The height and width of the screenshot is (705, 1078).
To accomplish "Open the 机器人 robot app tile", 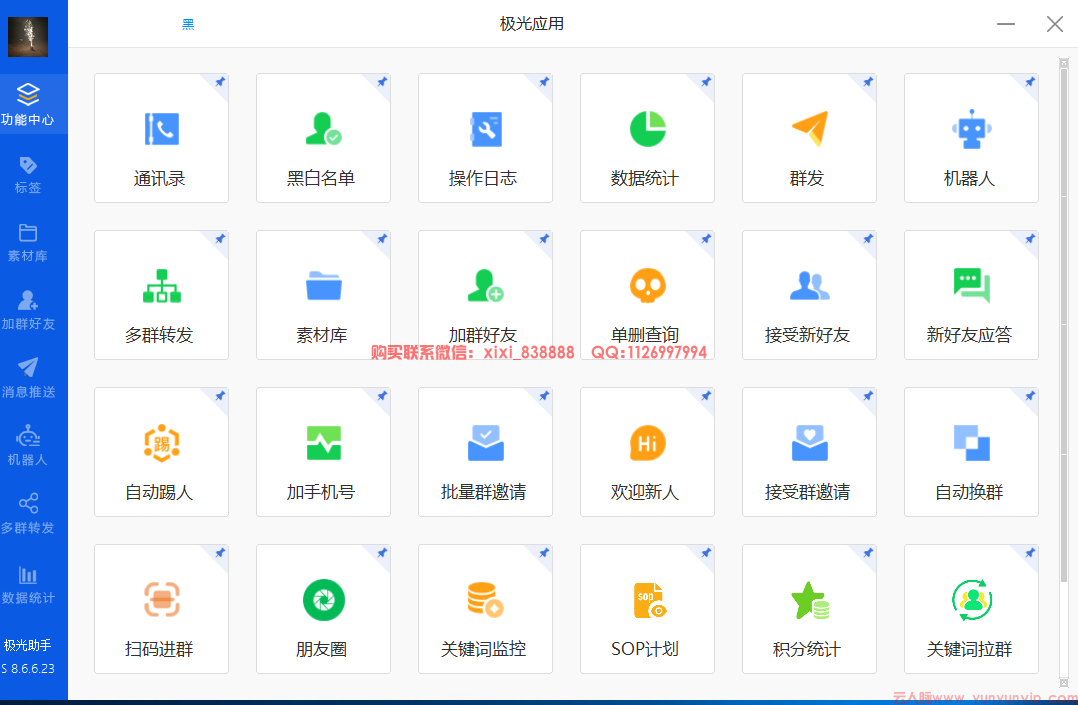I will [971, 139].
